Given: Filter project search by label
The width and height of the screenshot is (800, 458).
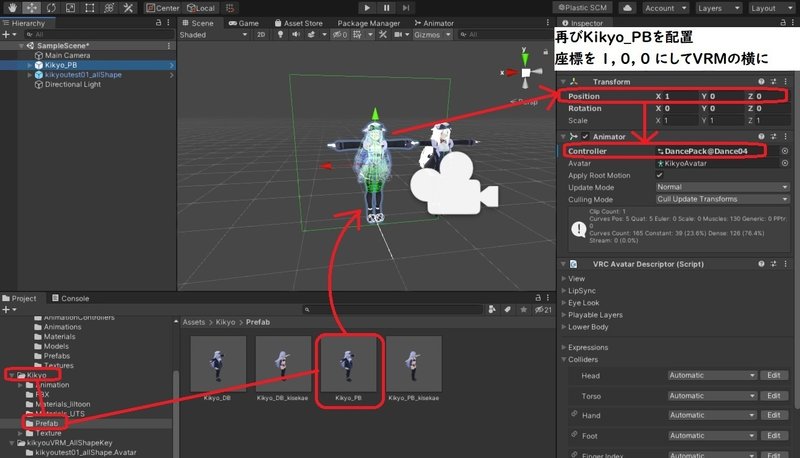Looking at the screenshot, I should 508,310.
